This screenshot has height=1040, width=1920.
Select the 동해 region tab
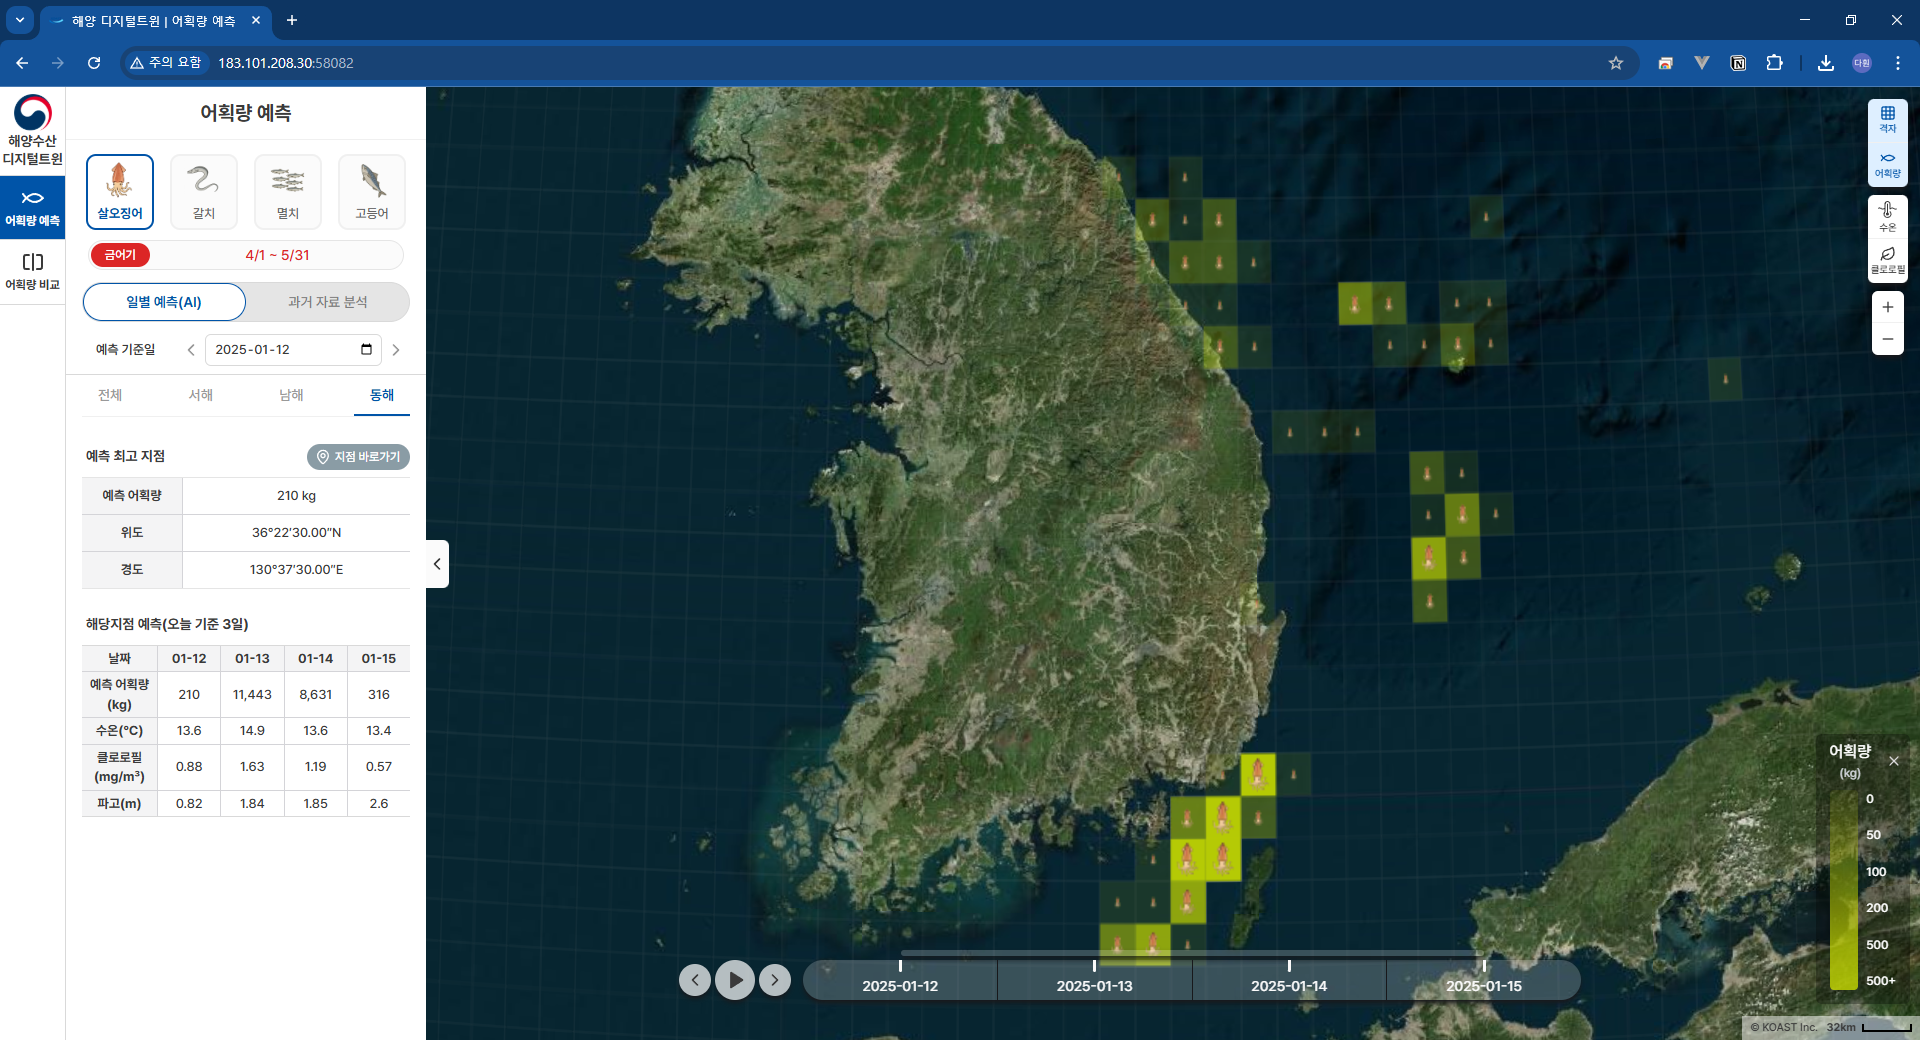382,395
